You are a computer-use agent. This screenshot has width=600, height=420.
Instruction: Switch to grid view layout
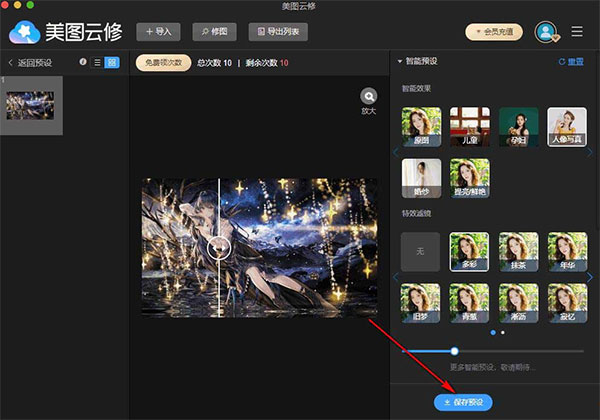pyautogui.click(x=112, y=62)
